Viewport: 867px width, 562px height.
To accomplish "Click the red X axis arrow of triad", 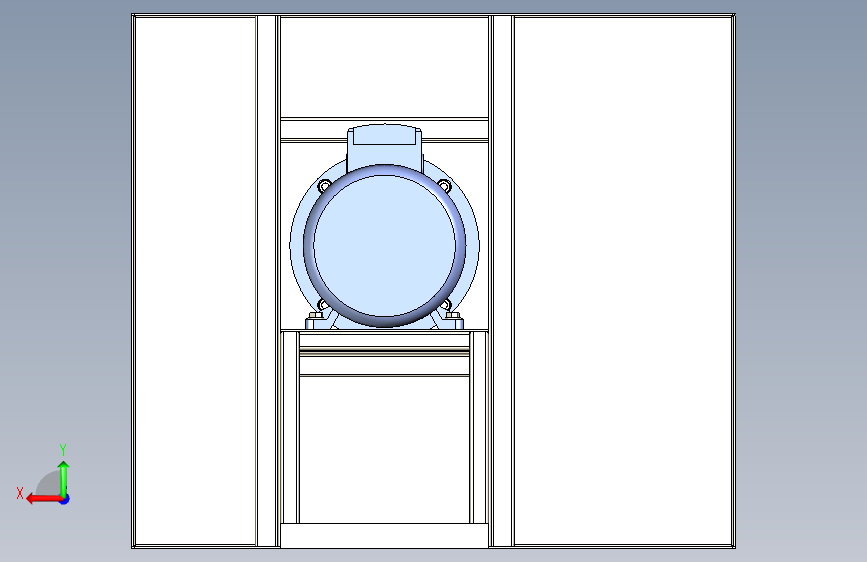I will [x=44, y=499].
